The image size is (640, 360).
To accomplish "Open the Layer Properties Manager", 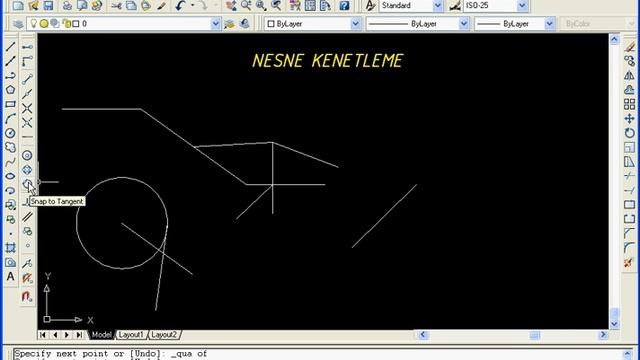I will 18,24.
